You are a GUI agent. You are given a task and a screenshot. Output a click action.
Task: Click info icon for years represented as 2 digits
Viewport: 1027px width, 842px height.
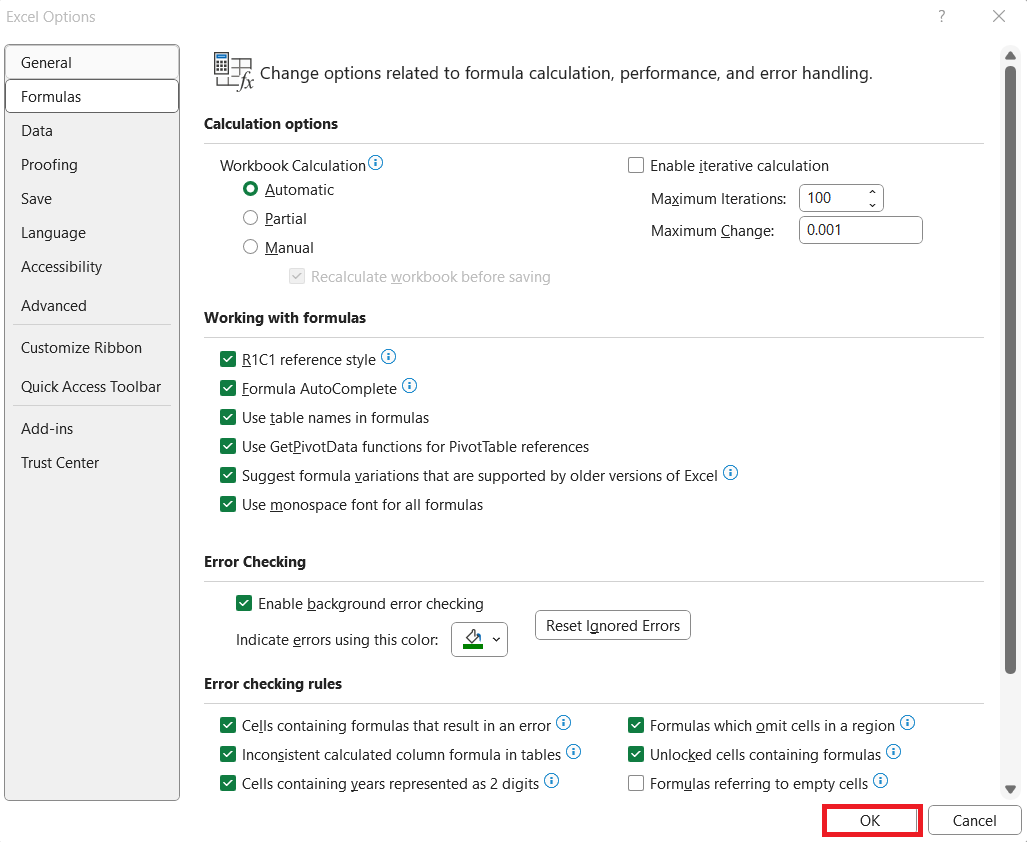pyautogui.click(x=551, y=780)
